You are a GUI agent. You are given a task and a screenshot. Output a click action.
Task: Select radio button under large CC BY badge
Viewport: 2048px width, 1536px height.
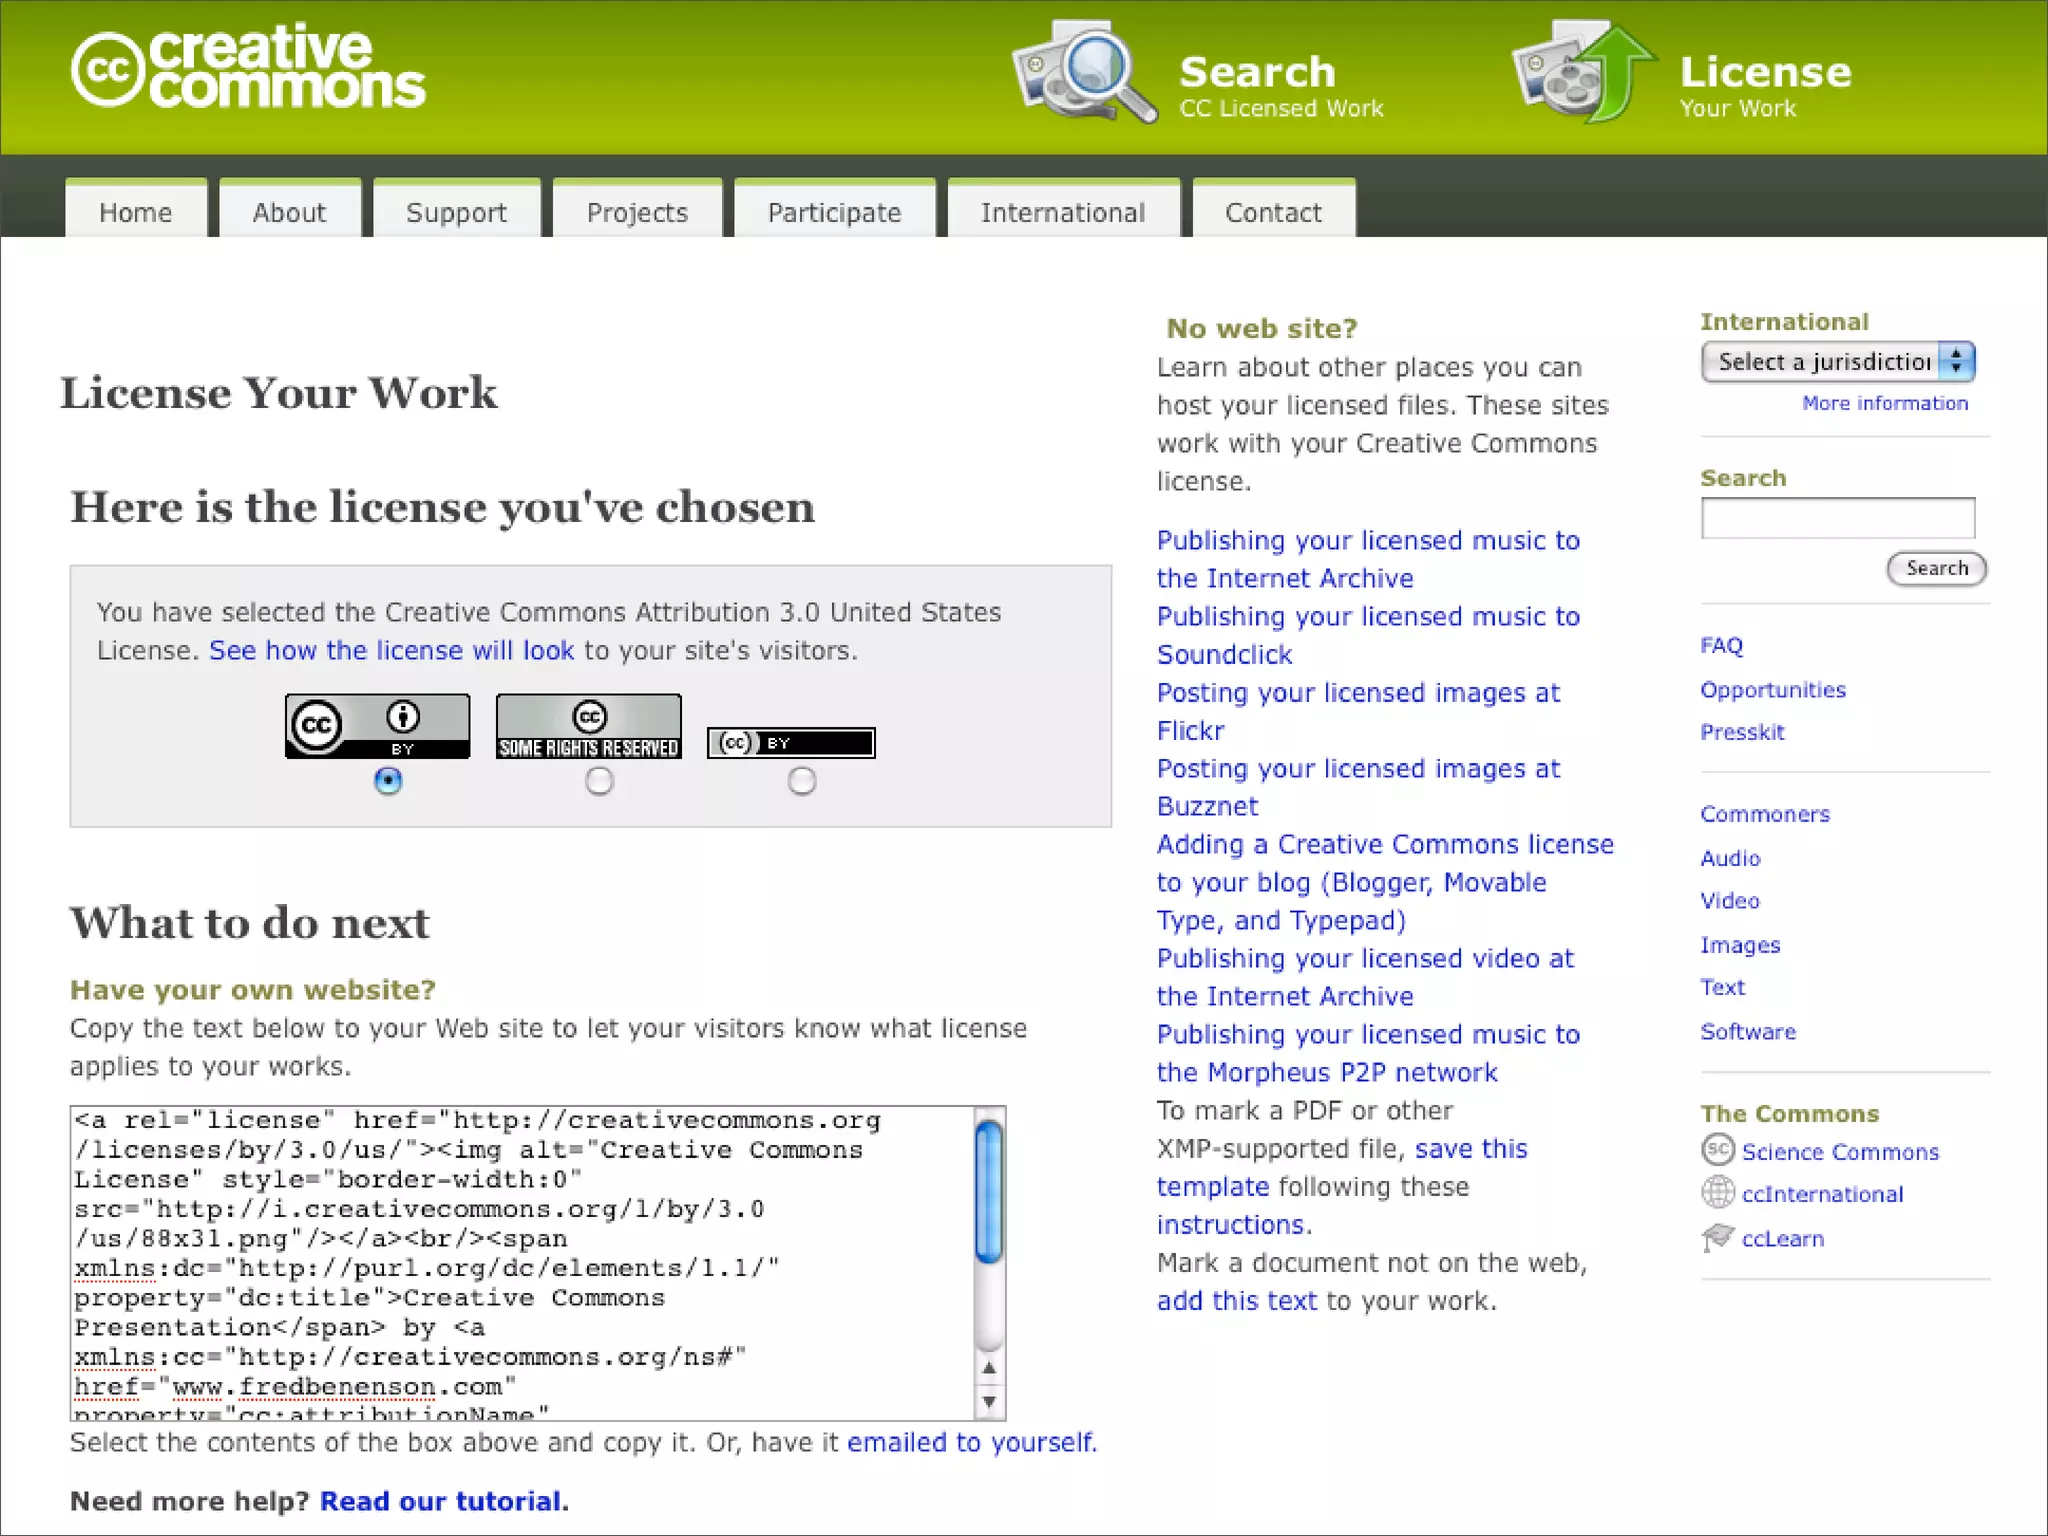pos(388,781)
